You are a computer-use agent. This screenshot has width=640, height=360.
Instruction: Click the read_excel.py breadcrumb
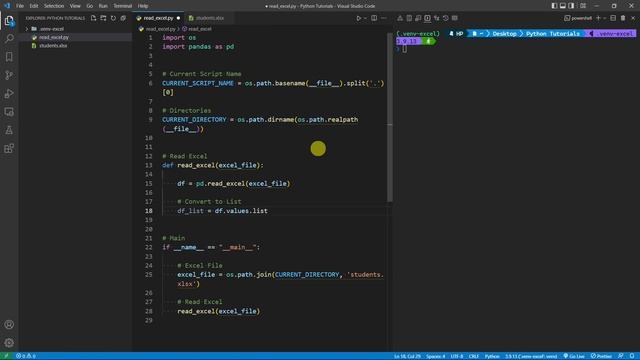point(160,29)
